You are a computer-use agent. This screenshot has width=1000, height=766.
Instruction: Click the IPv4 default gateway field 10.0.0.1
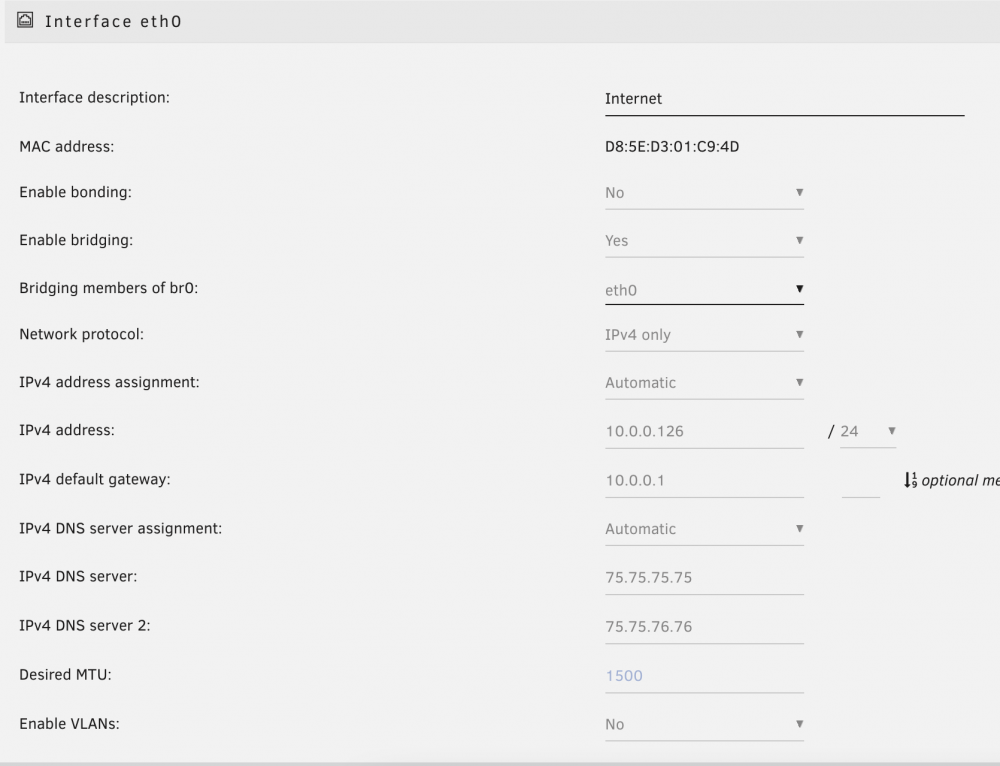[704, 481]
